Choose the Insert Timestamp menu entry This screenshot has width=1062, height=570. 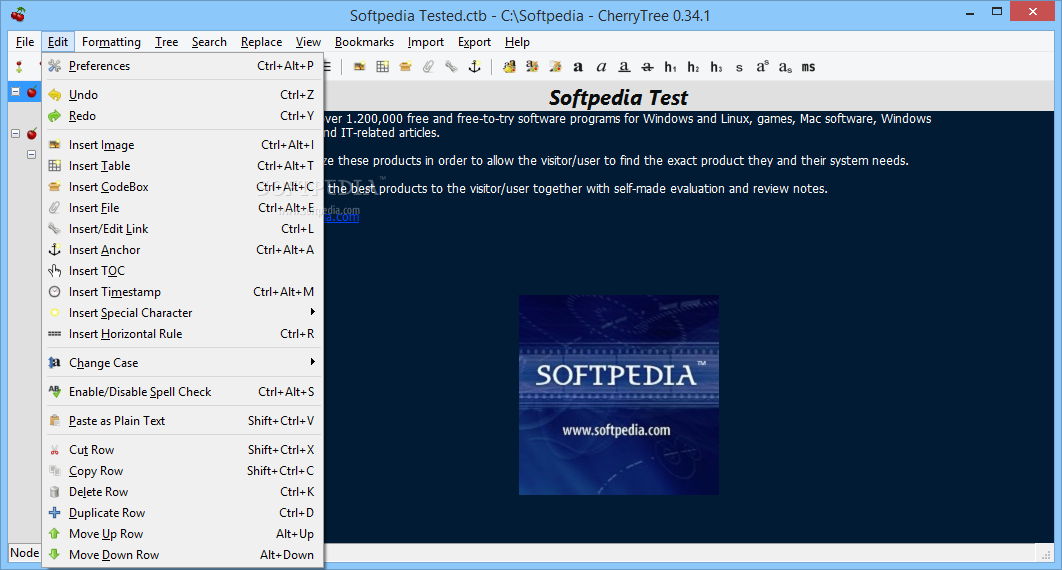tap(183, 292)
